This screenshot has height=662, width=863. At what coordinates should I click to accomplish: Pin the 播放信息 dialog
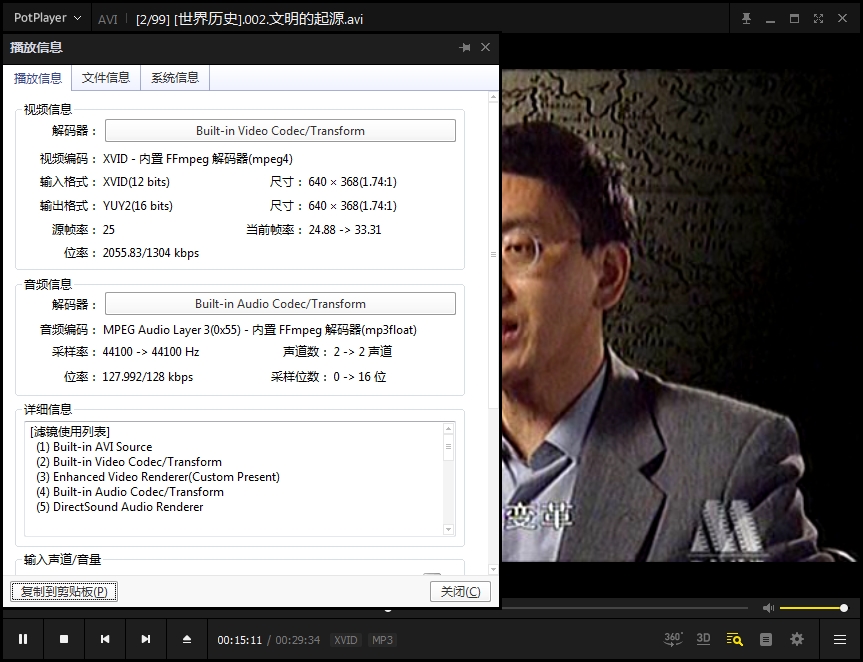pyautogui.click(x=465, y=48)
